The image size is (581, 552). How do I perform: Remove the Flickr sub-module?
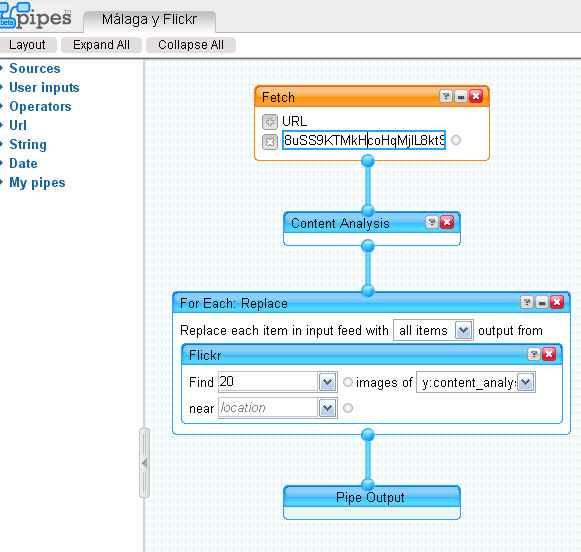tap(549, 354)
